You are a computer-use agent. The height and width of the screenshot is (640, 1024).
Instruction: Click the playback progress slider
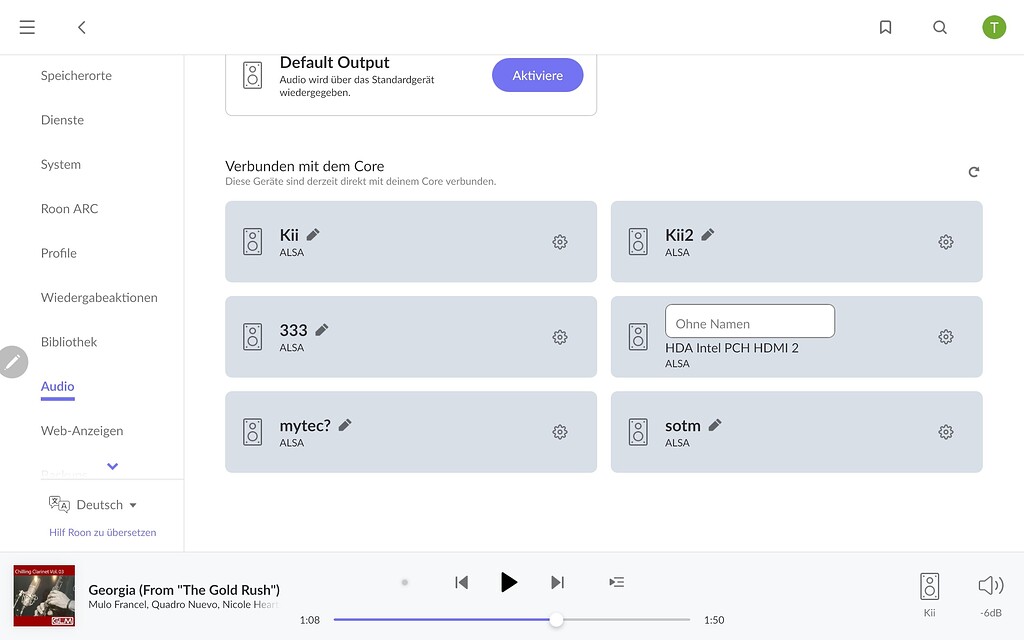pyautogui.click(x=556, y=620)
